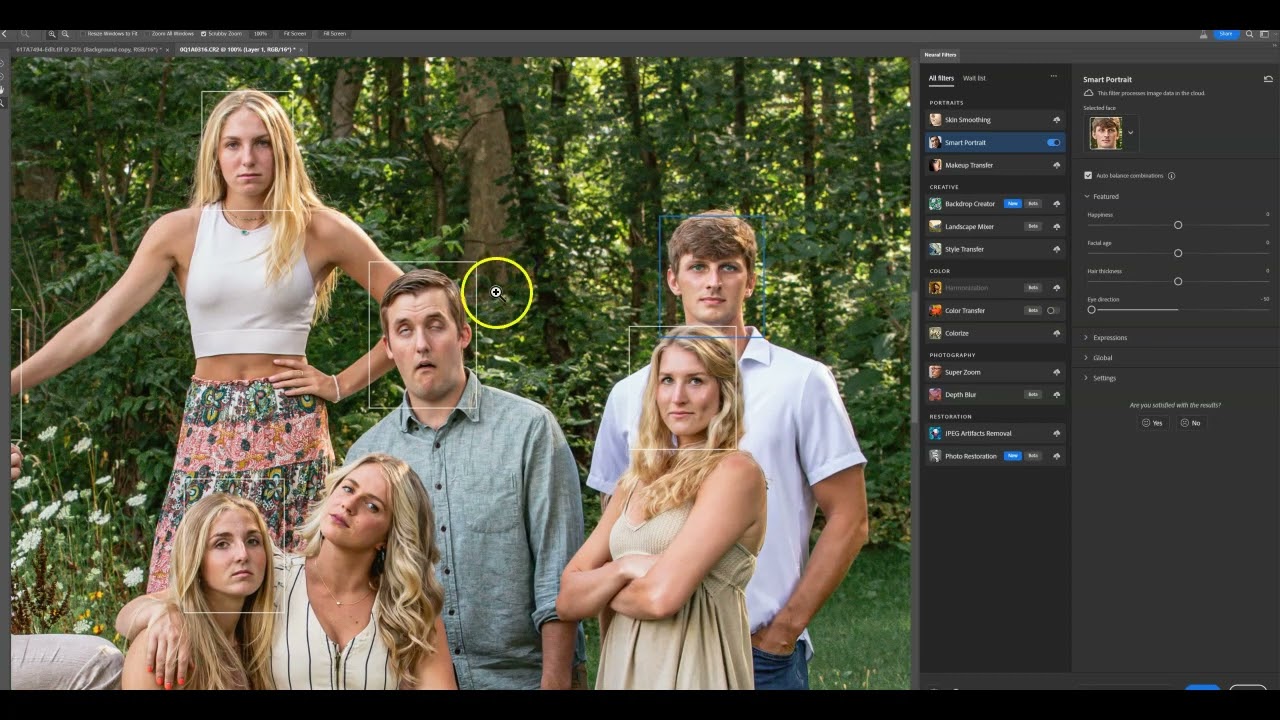Click the Fill Screen button
This screenshot has height=720, width=1280.
point(334,34)
